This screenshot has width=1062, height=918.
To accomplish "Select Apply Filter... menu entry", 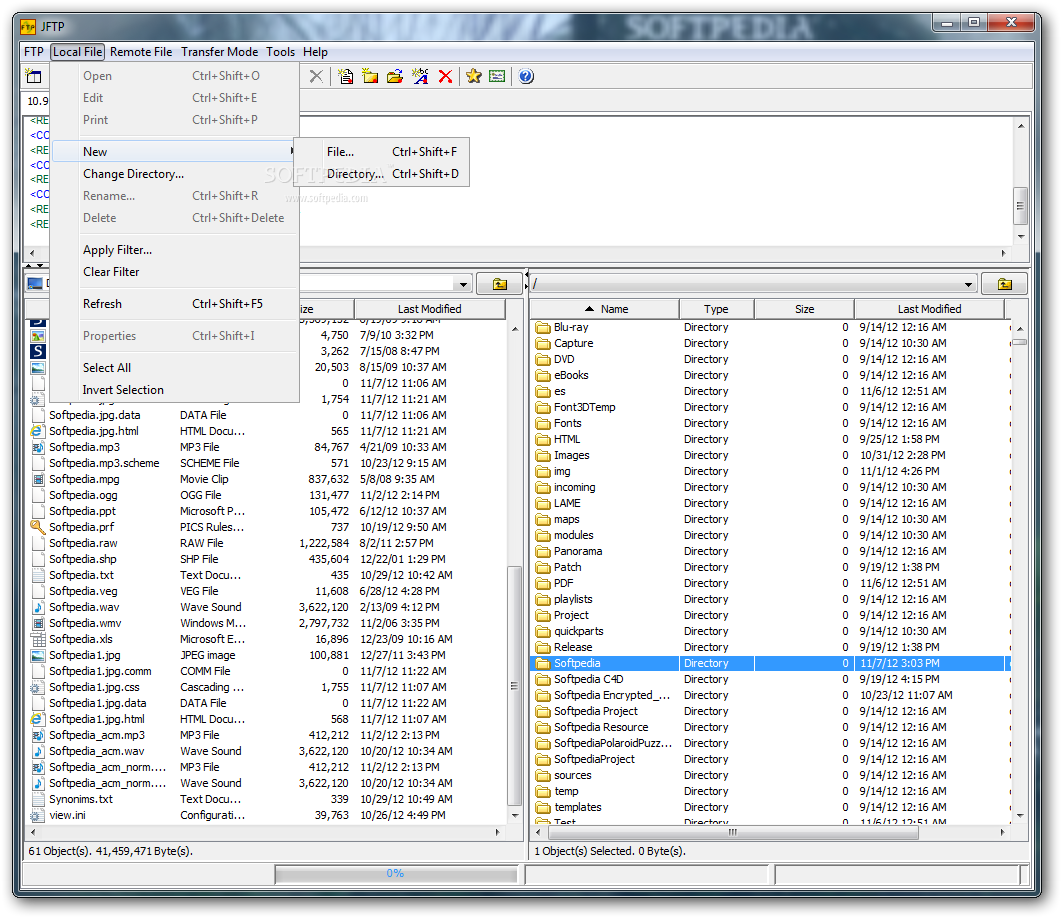I will tap(175, 250).
